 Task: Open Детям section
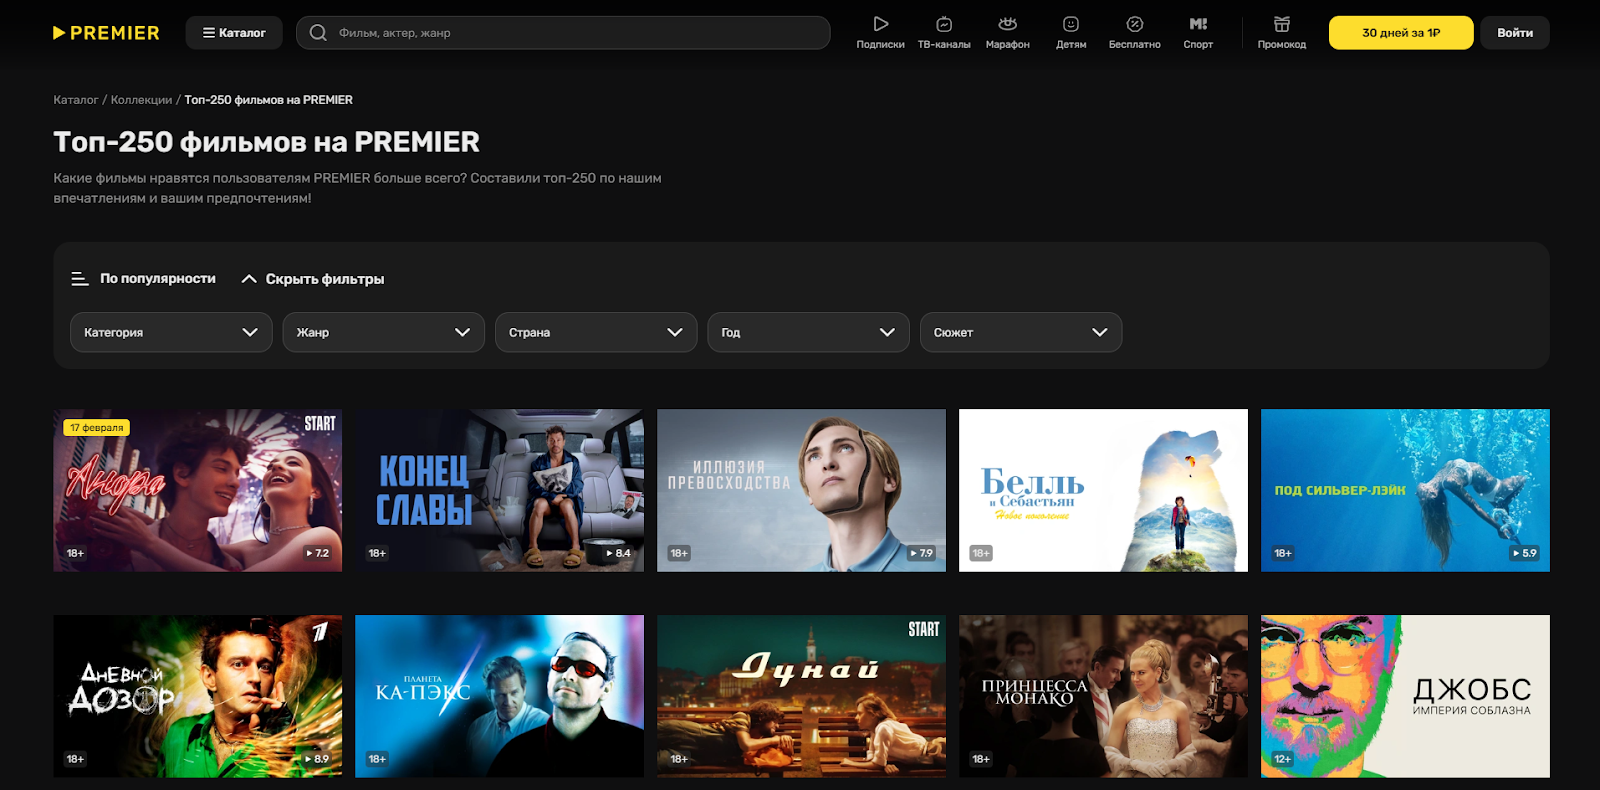1071,32
